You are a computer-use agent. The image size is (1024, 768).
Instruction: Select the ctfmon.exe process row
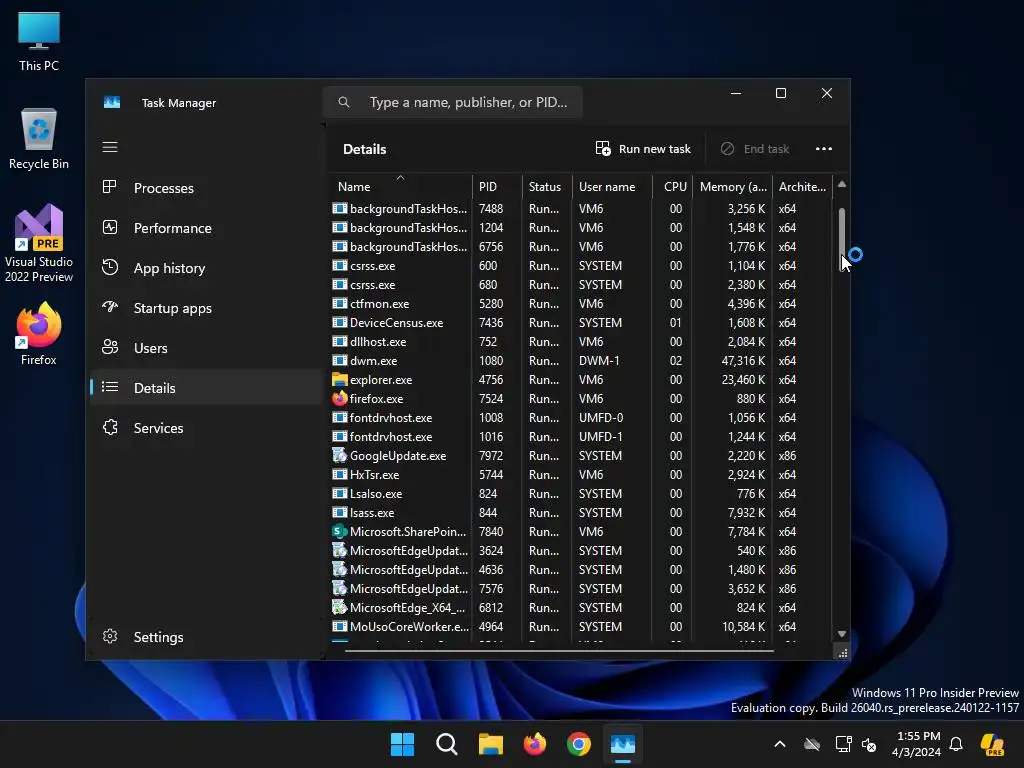pos(581,304)
